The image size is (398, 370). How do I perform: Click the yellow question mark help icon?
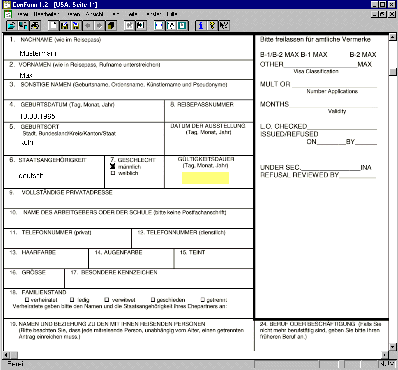click(212, 26)
